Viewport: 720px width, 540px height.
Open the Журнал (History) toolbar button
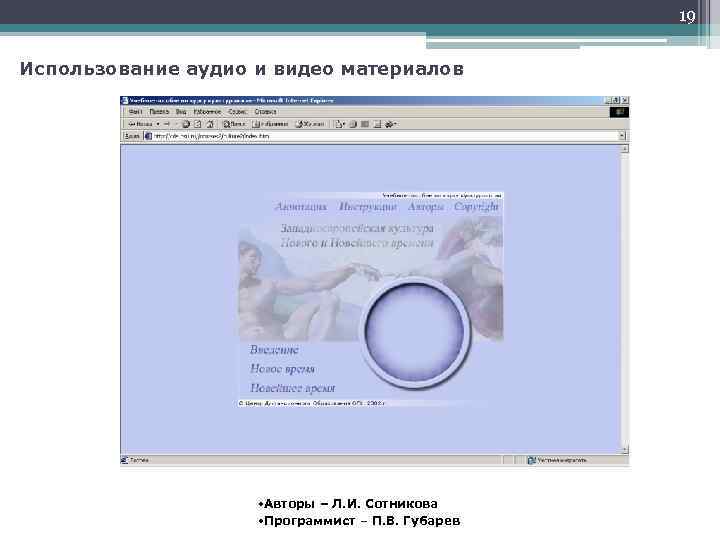point(310,124)
